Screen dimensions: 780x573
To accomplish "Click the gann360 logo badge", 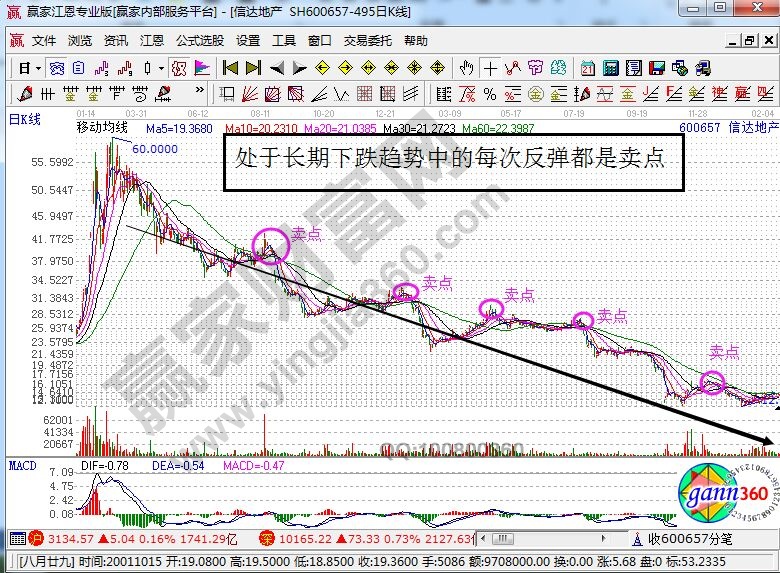I will (718, 495).
